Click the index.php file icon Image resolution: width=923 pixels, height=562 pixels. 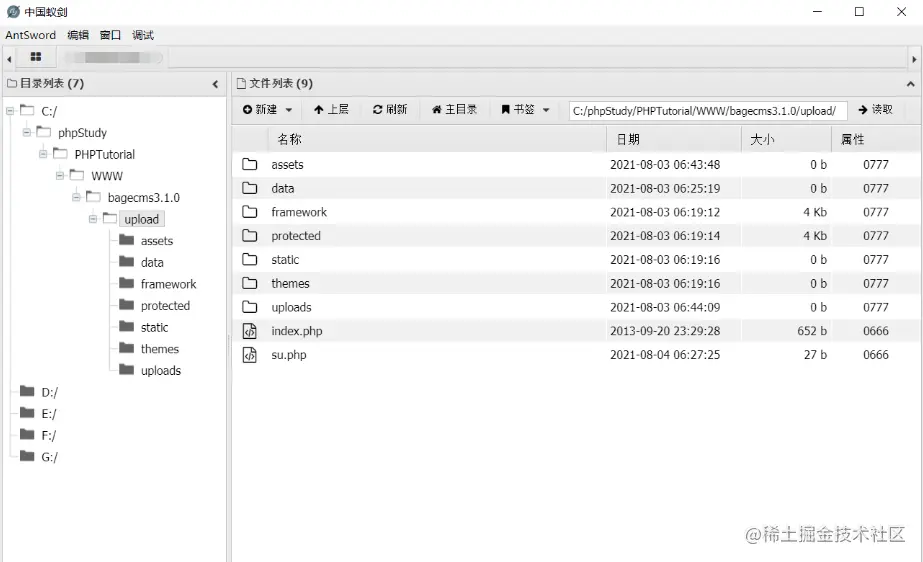click(x=250, y=331)
